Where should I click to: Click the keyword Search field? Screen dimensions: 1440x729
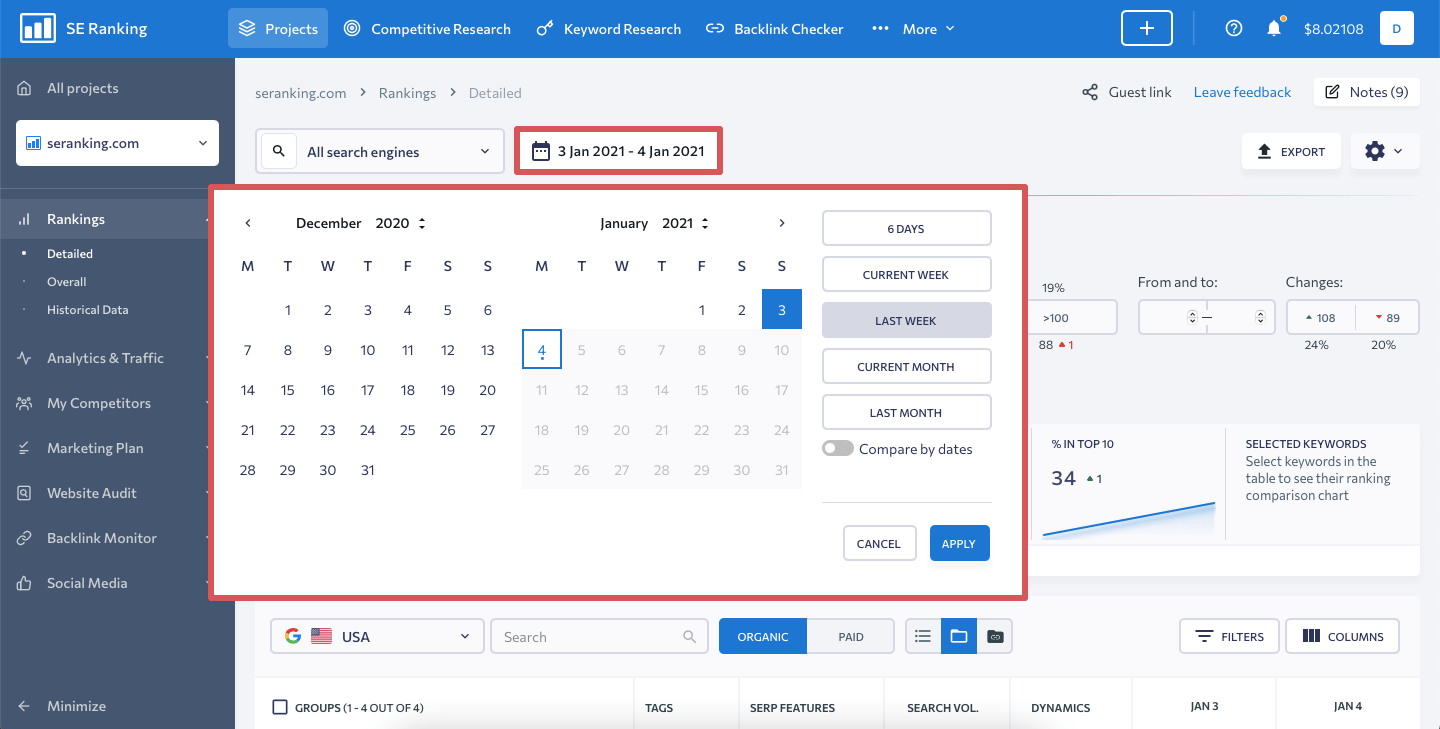600,636
